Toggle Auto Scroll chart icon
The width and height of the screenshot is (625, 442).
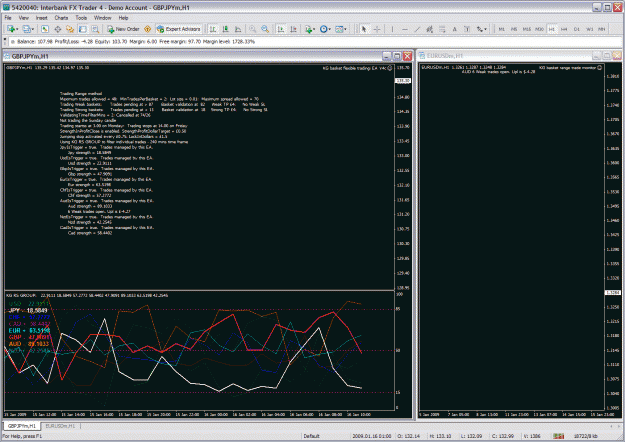click(x=281, y=29)
